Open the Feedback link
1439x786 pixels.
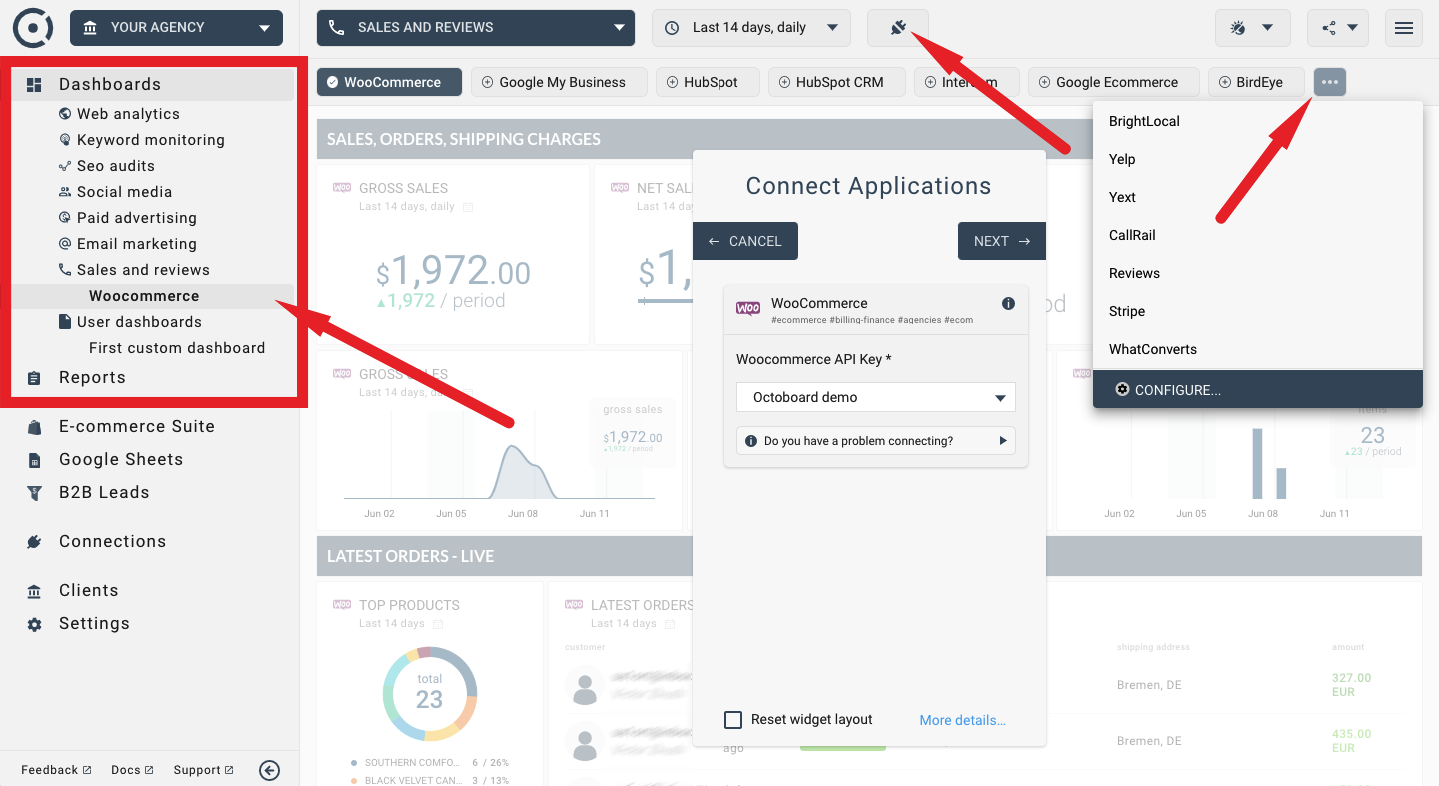[56, 770]
